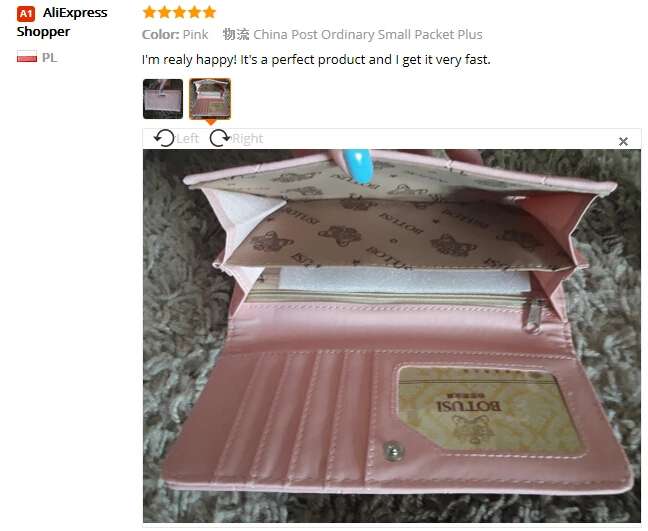Open the first review photo thumbnail
Viewport: 648px width, 531px height.
pos(163,99)
